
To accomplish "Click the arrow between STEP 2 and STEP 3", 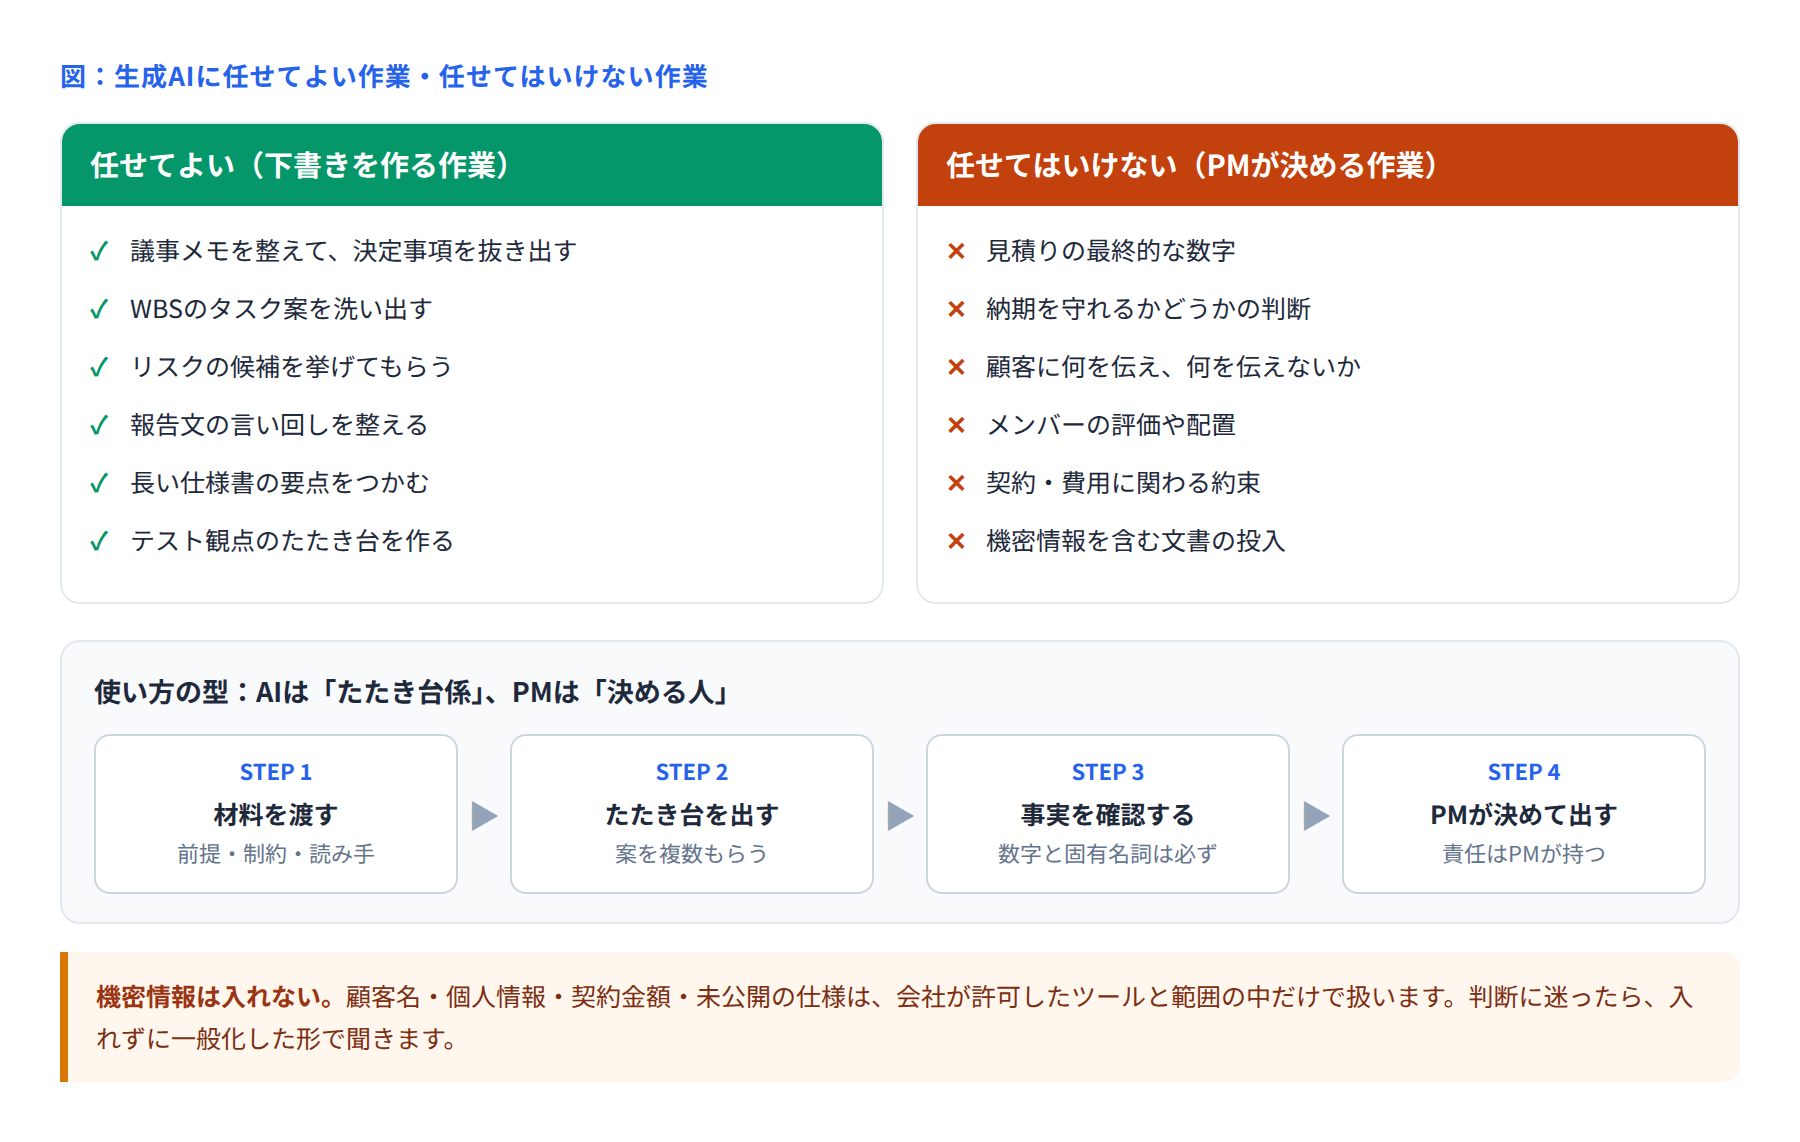I will coord(901,816).
